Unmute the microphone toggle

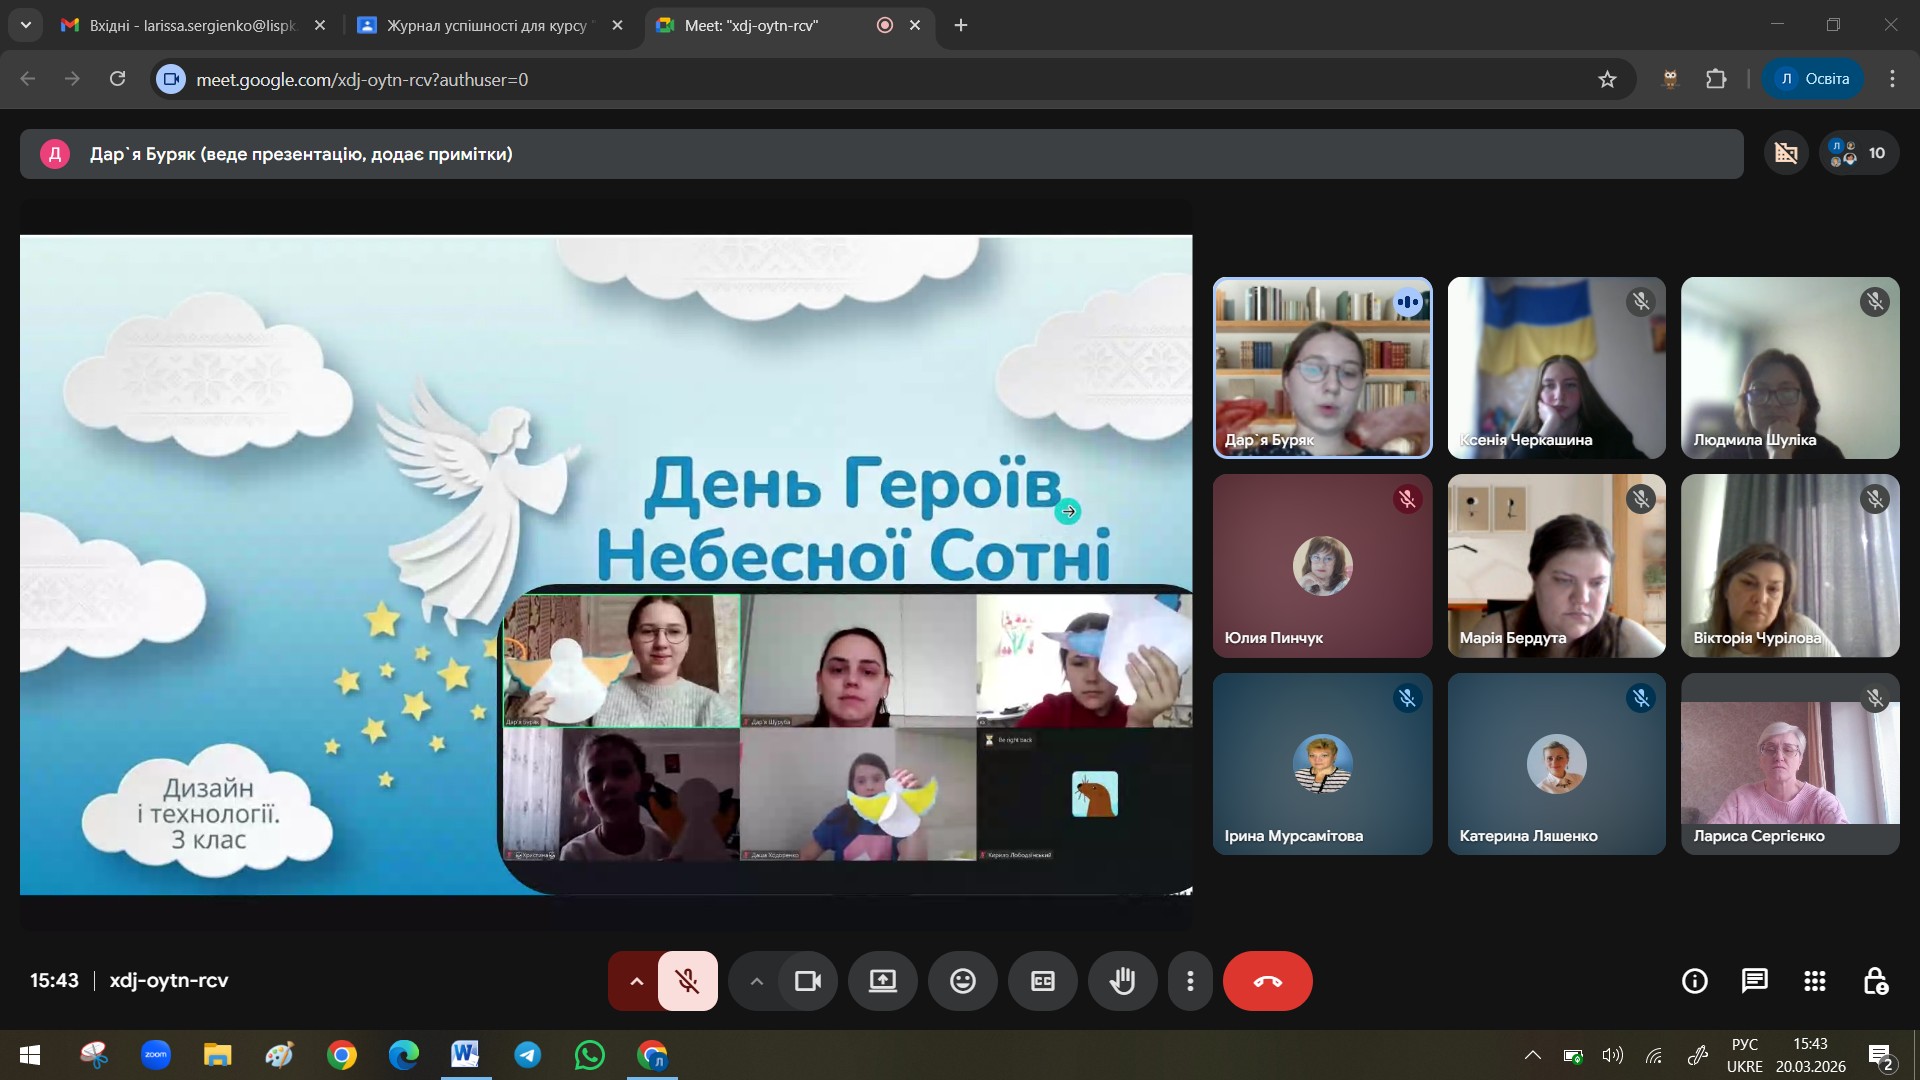[x=688, y=981]
